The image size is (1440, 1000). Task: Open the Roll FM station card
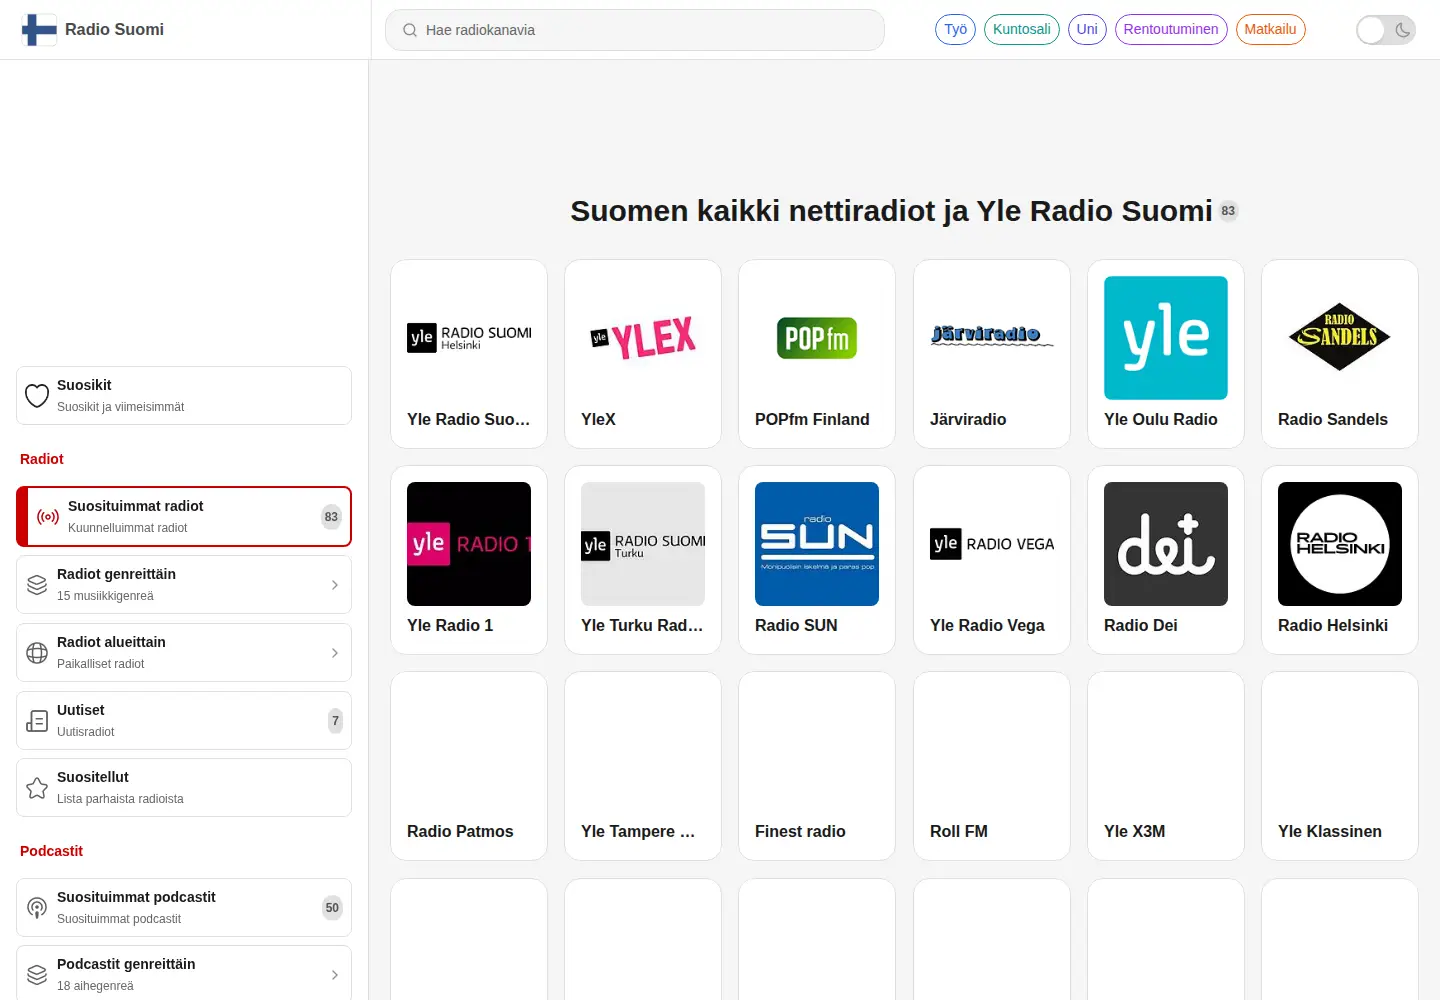pyautogui.click(x=992, y=766)
